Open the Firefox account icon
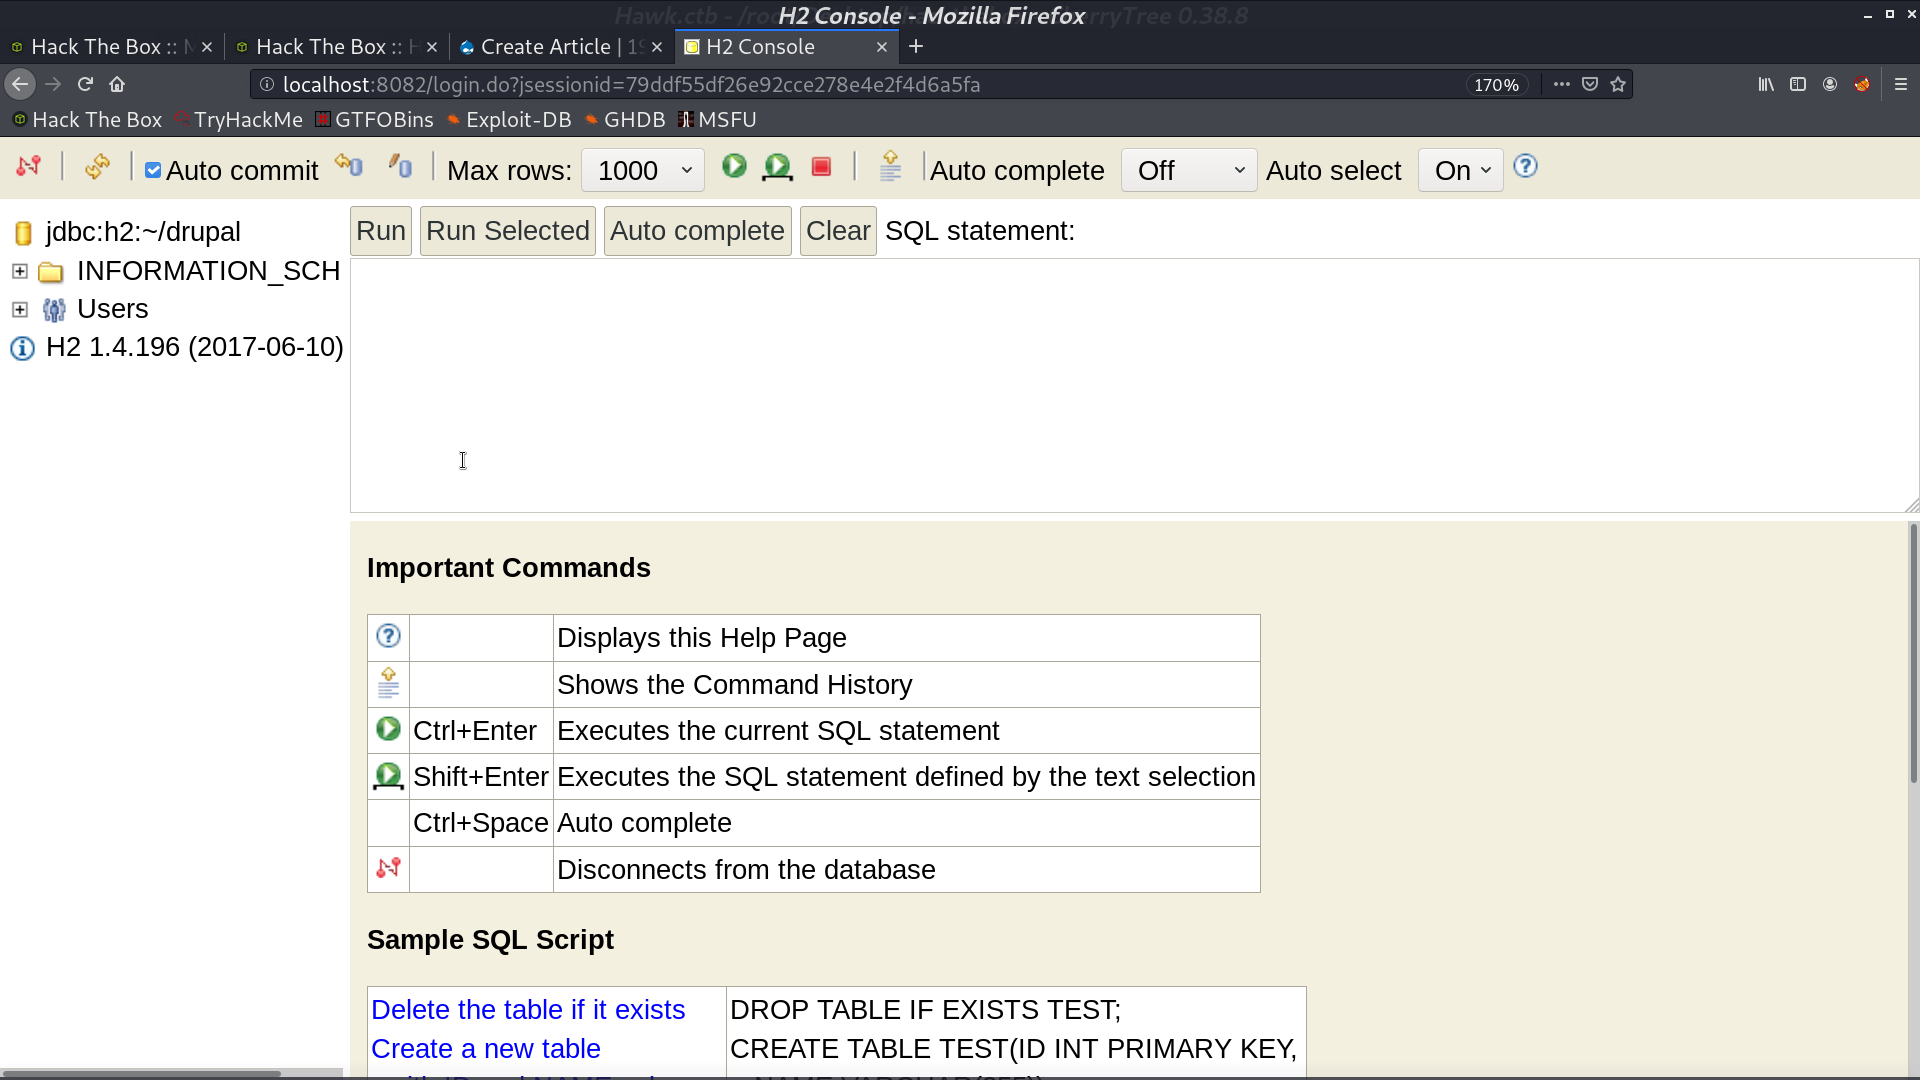 [x=1830, y=85]
